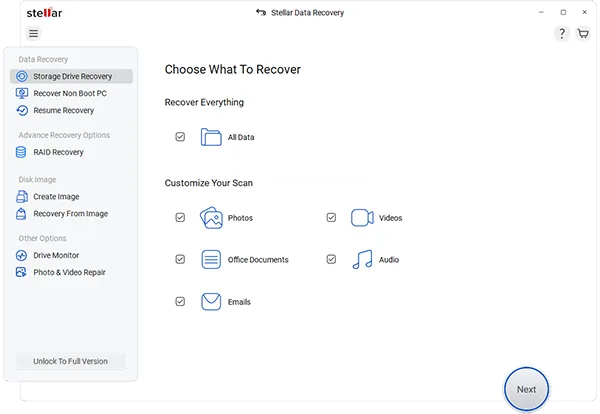The height and width of the screenshot is (414, 600).
Task: Click the Photos label
Action: coord(240,218)
